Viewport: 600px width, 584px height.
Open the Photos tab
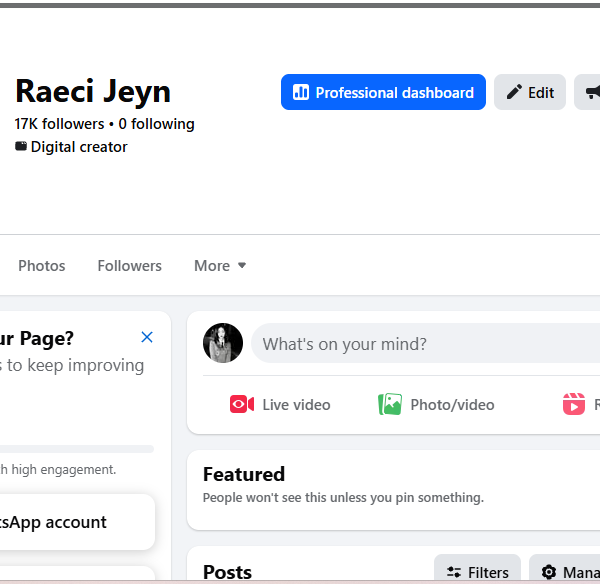point(42,266)
